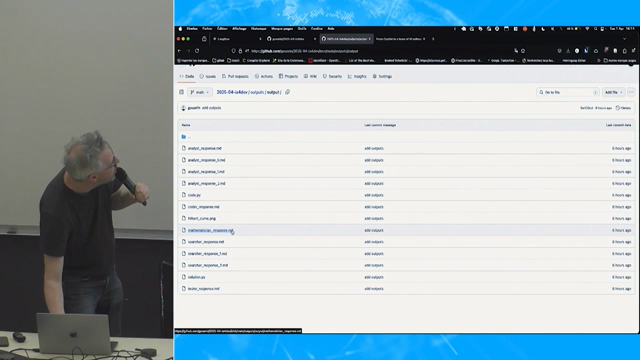The width and height of the screenshot is (640, 360).
Task: Open searcher_response_1.md file
Action: click(207, 253)
